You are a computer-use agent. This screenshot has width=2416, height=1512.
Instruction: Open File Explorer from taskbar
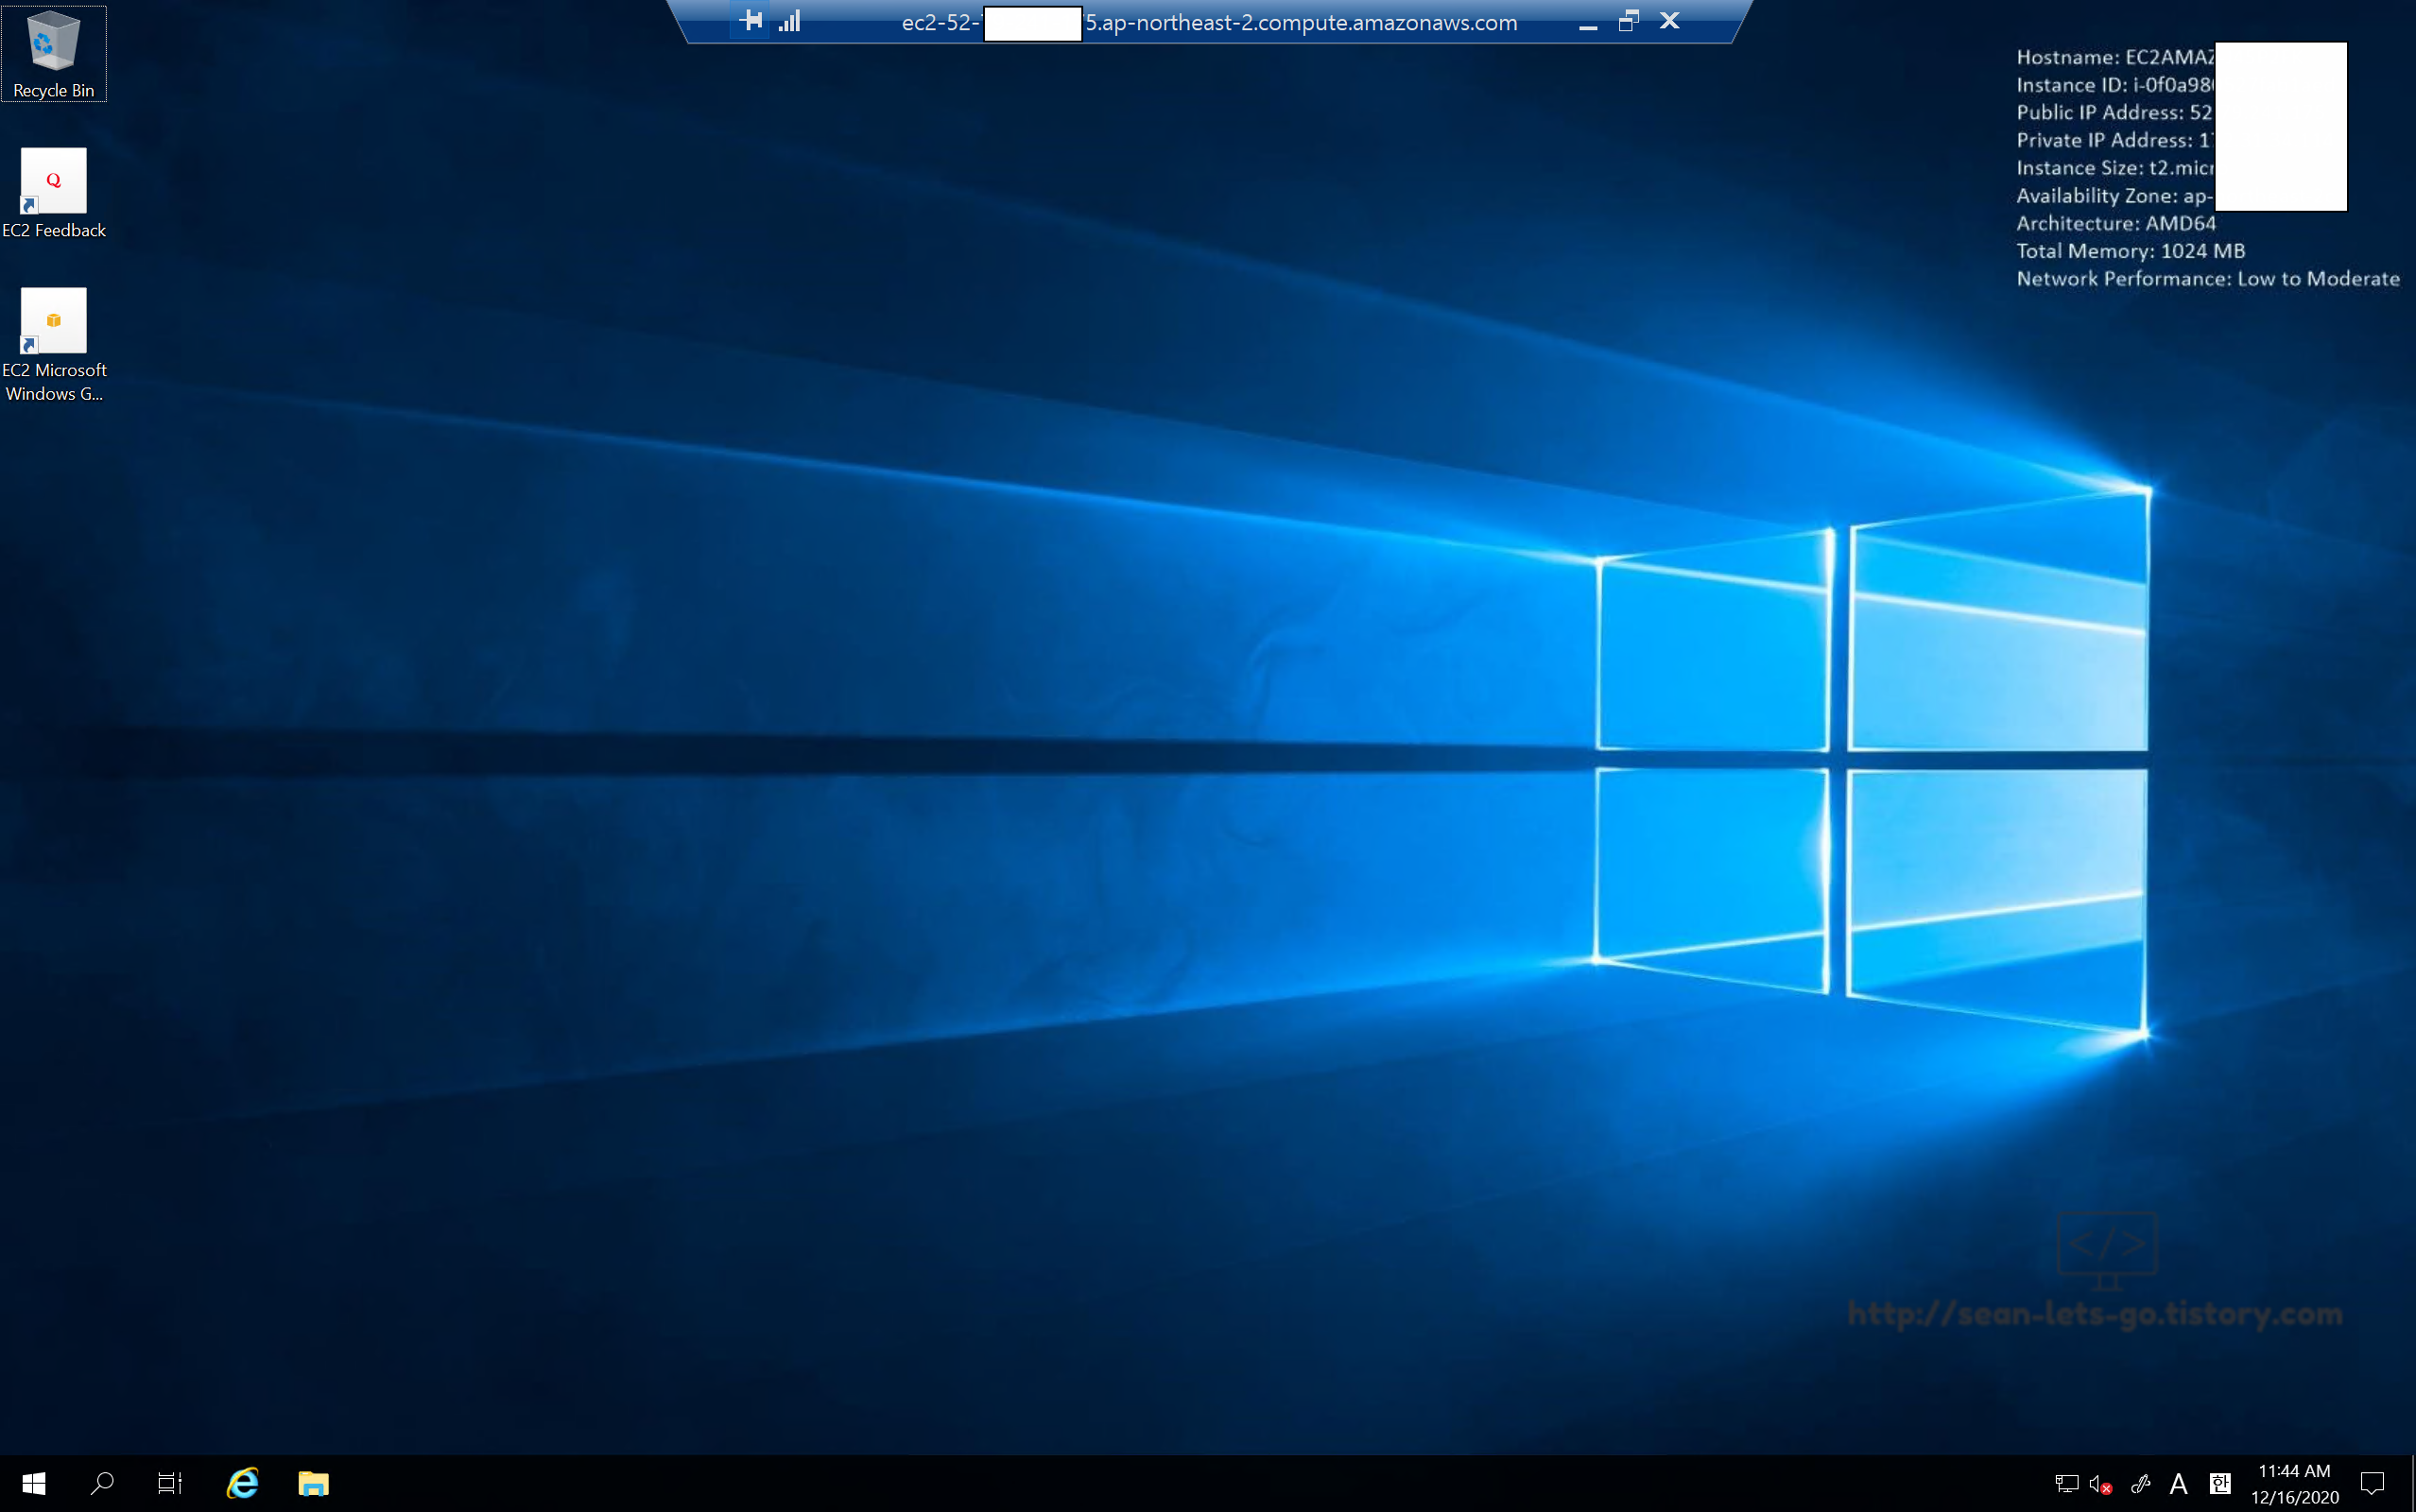(x=313, y=1483)
